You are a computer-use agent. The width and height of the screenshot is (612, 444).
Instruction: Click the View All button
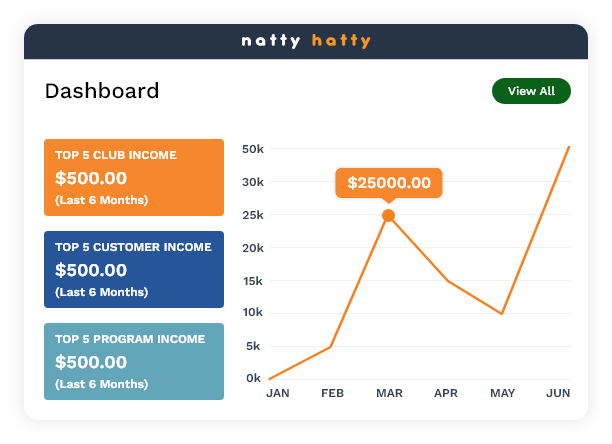coord(531,91)
